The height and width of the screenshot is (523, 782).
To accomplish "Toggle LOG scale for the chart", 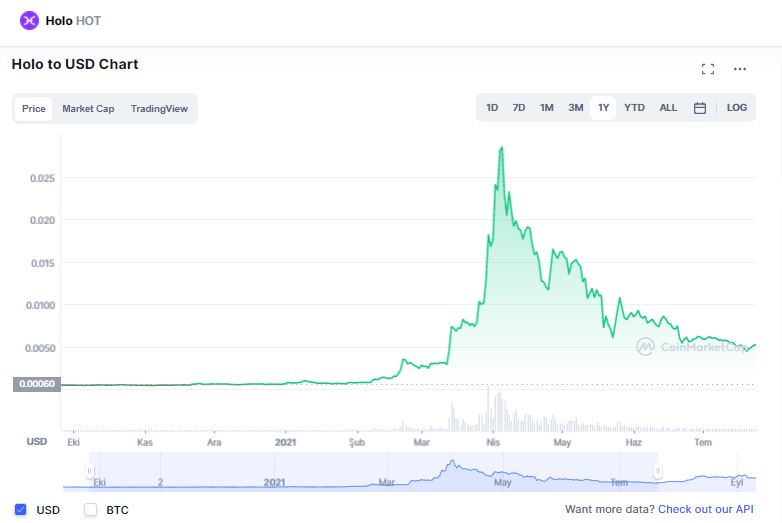I will click(737, 108).
